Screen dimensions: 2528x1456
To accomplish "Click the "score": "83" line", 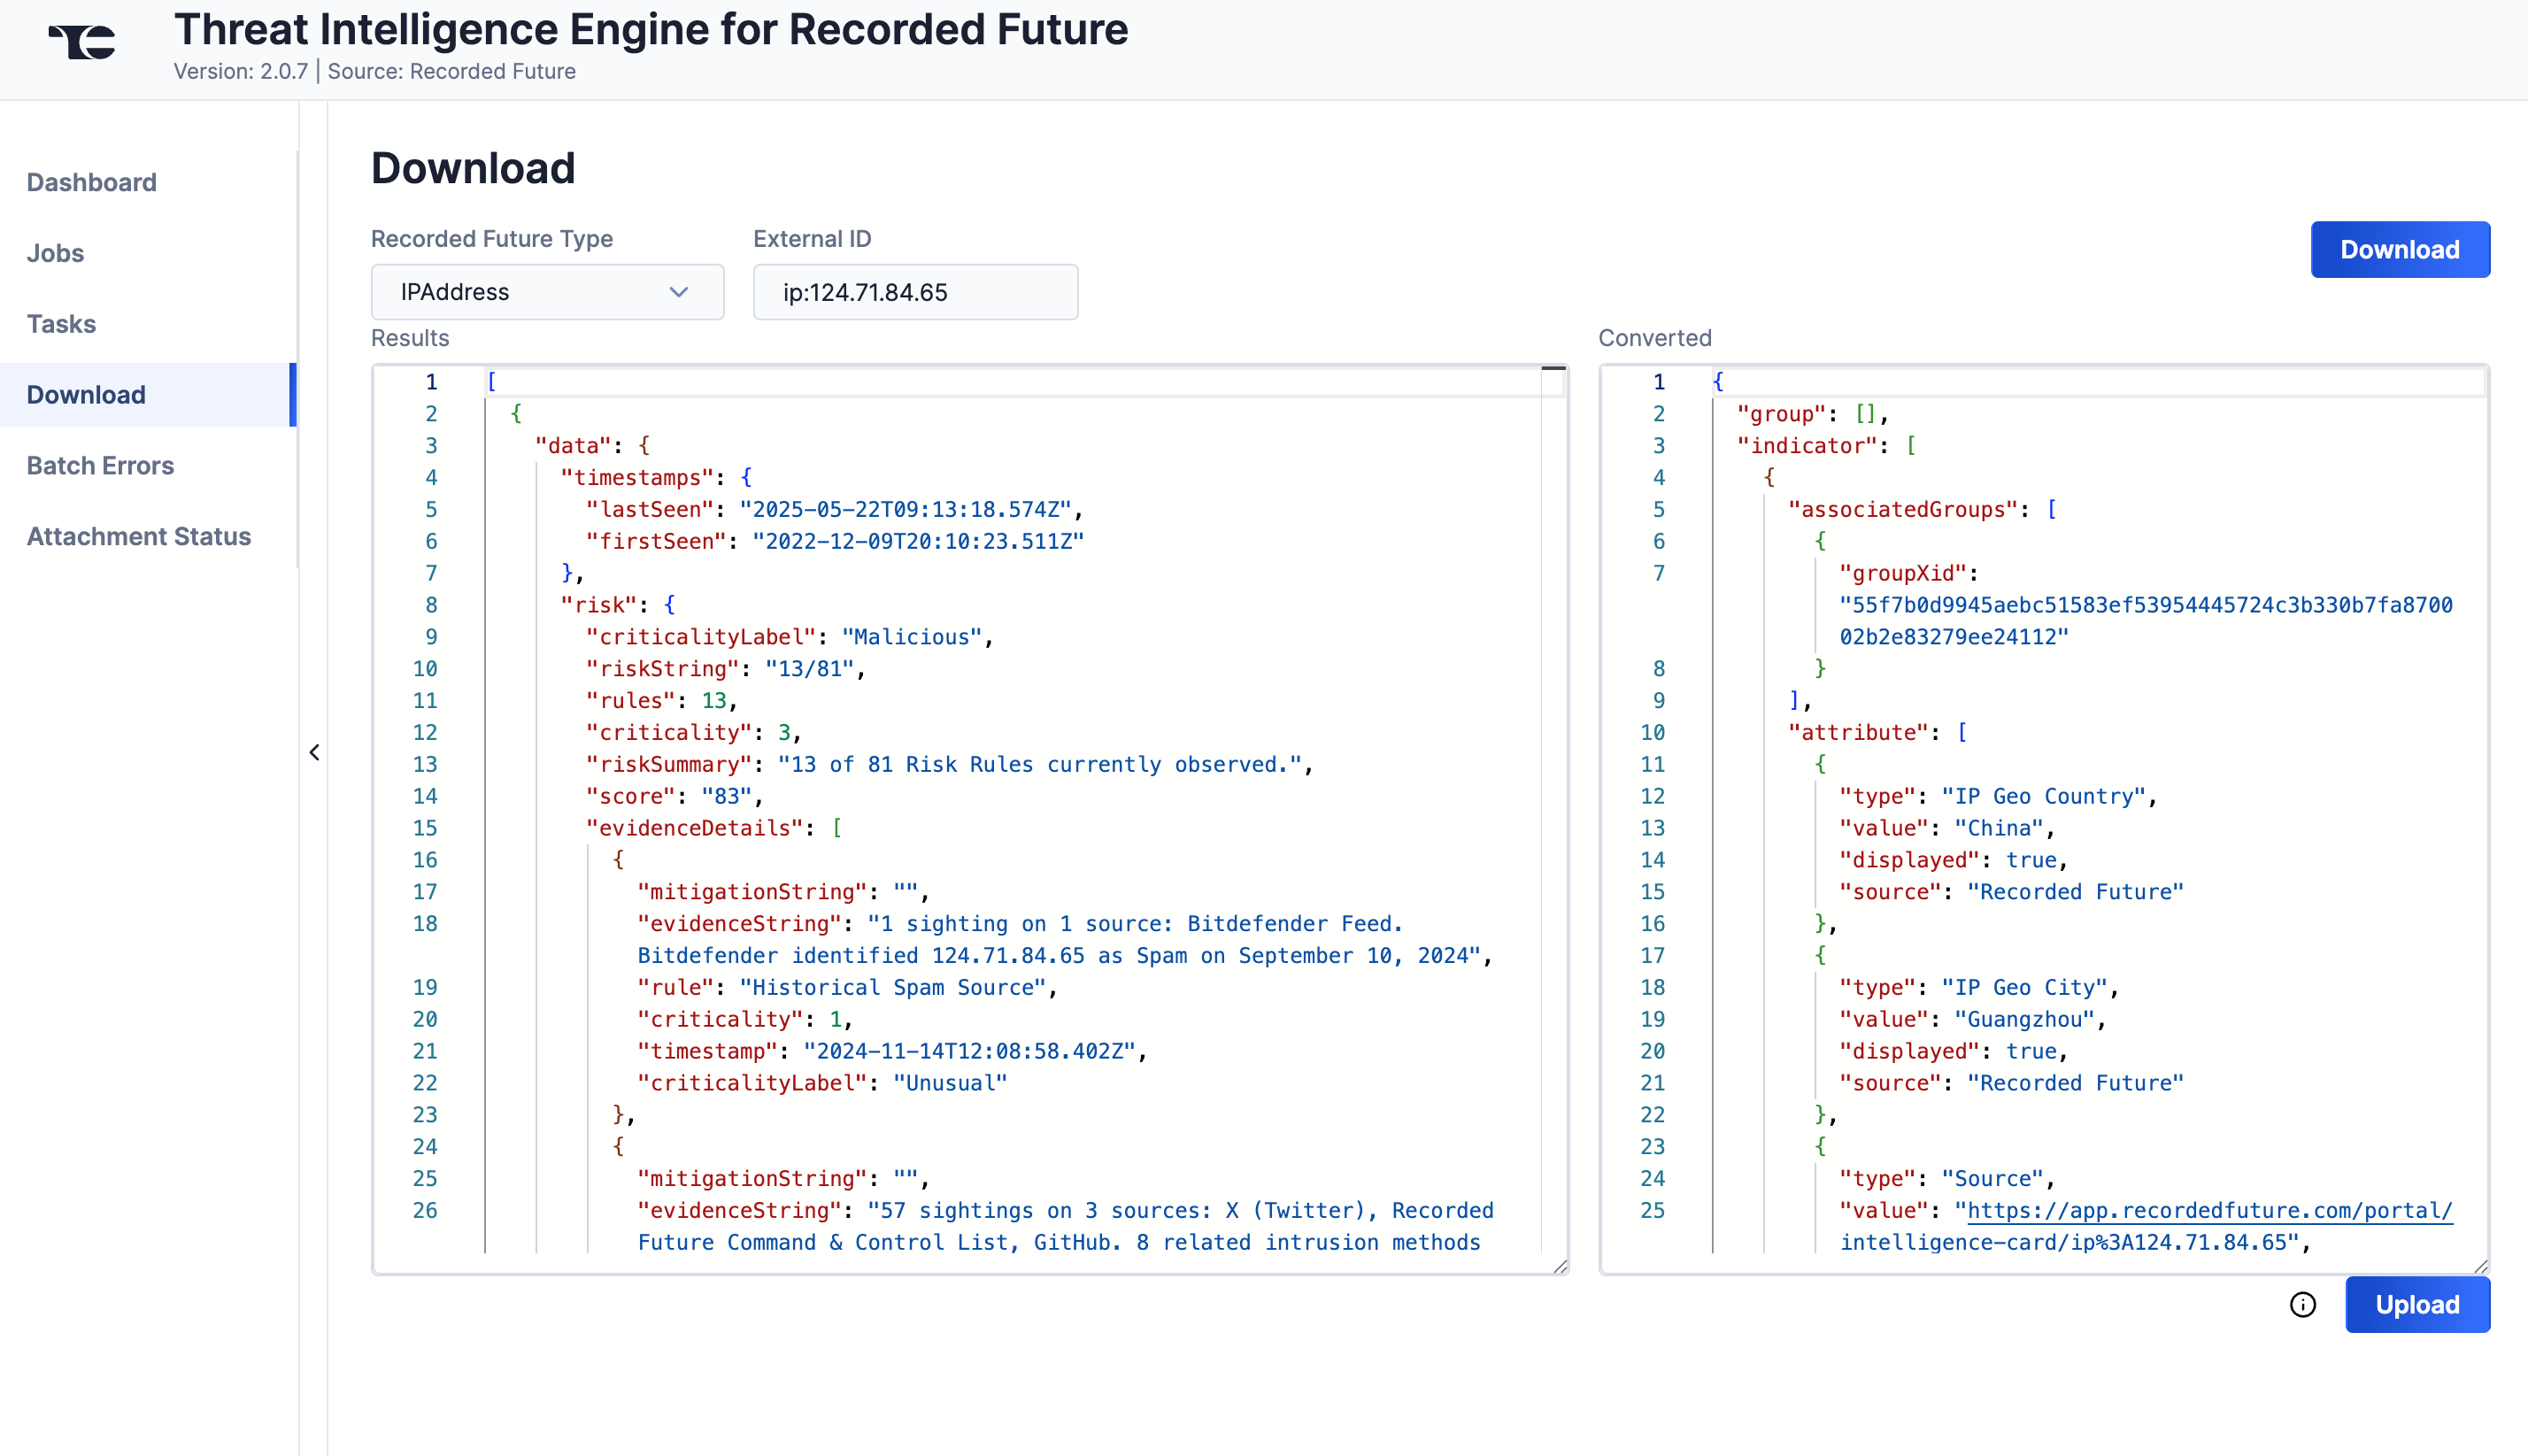I will pos(674,796).
